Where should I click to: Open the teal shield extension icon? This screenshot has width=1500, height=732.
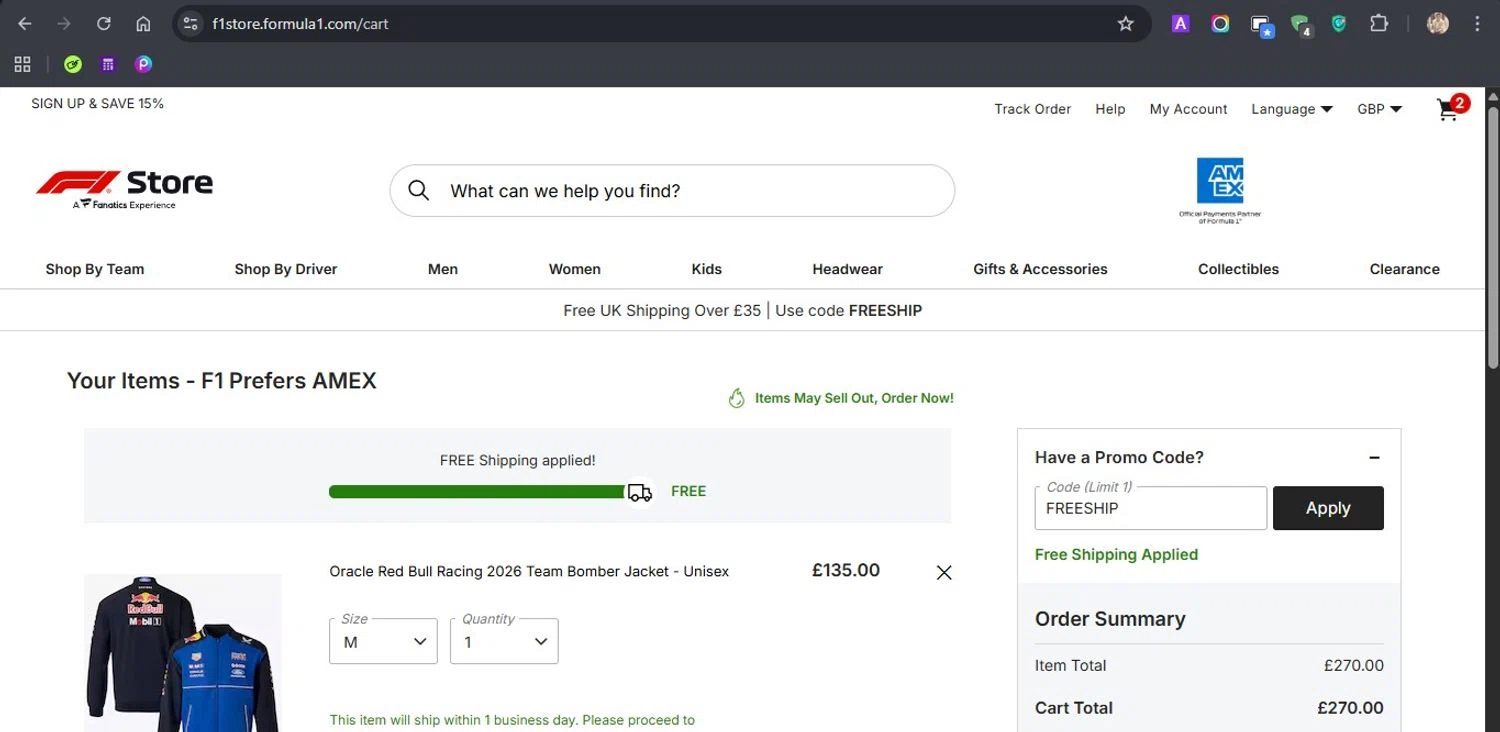(1339, 24)
